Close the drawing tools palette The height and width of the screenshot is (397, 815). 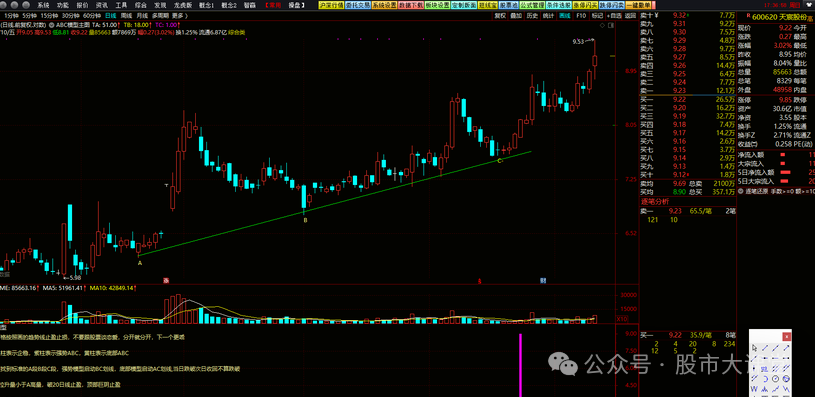(x=786, y=337)
